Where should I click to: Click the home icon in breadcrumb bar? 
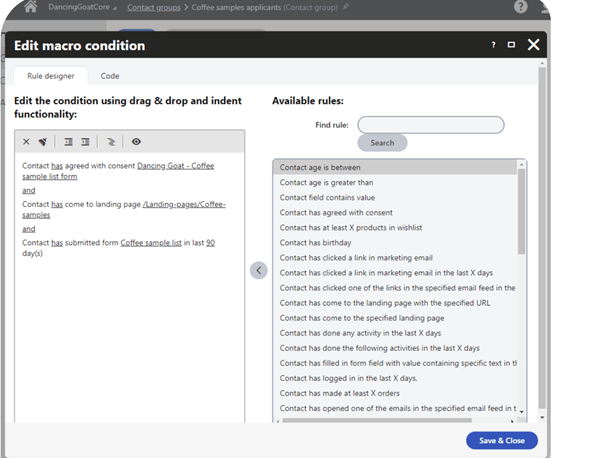30,7
